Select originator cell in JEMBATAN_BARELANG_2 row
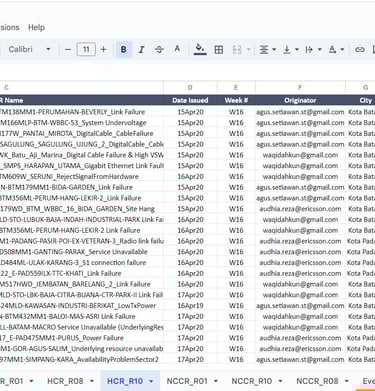 point(300,284)
